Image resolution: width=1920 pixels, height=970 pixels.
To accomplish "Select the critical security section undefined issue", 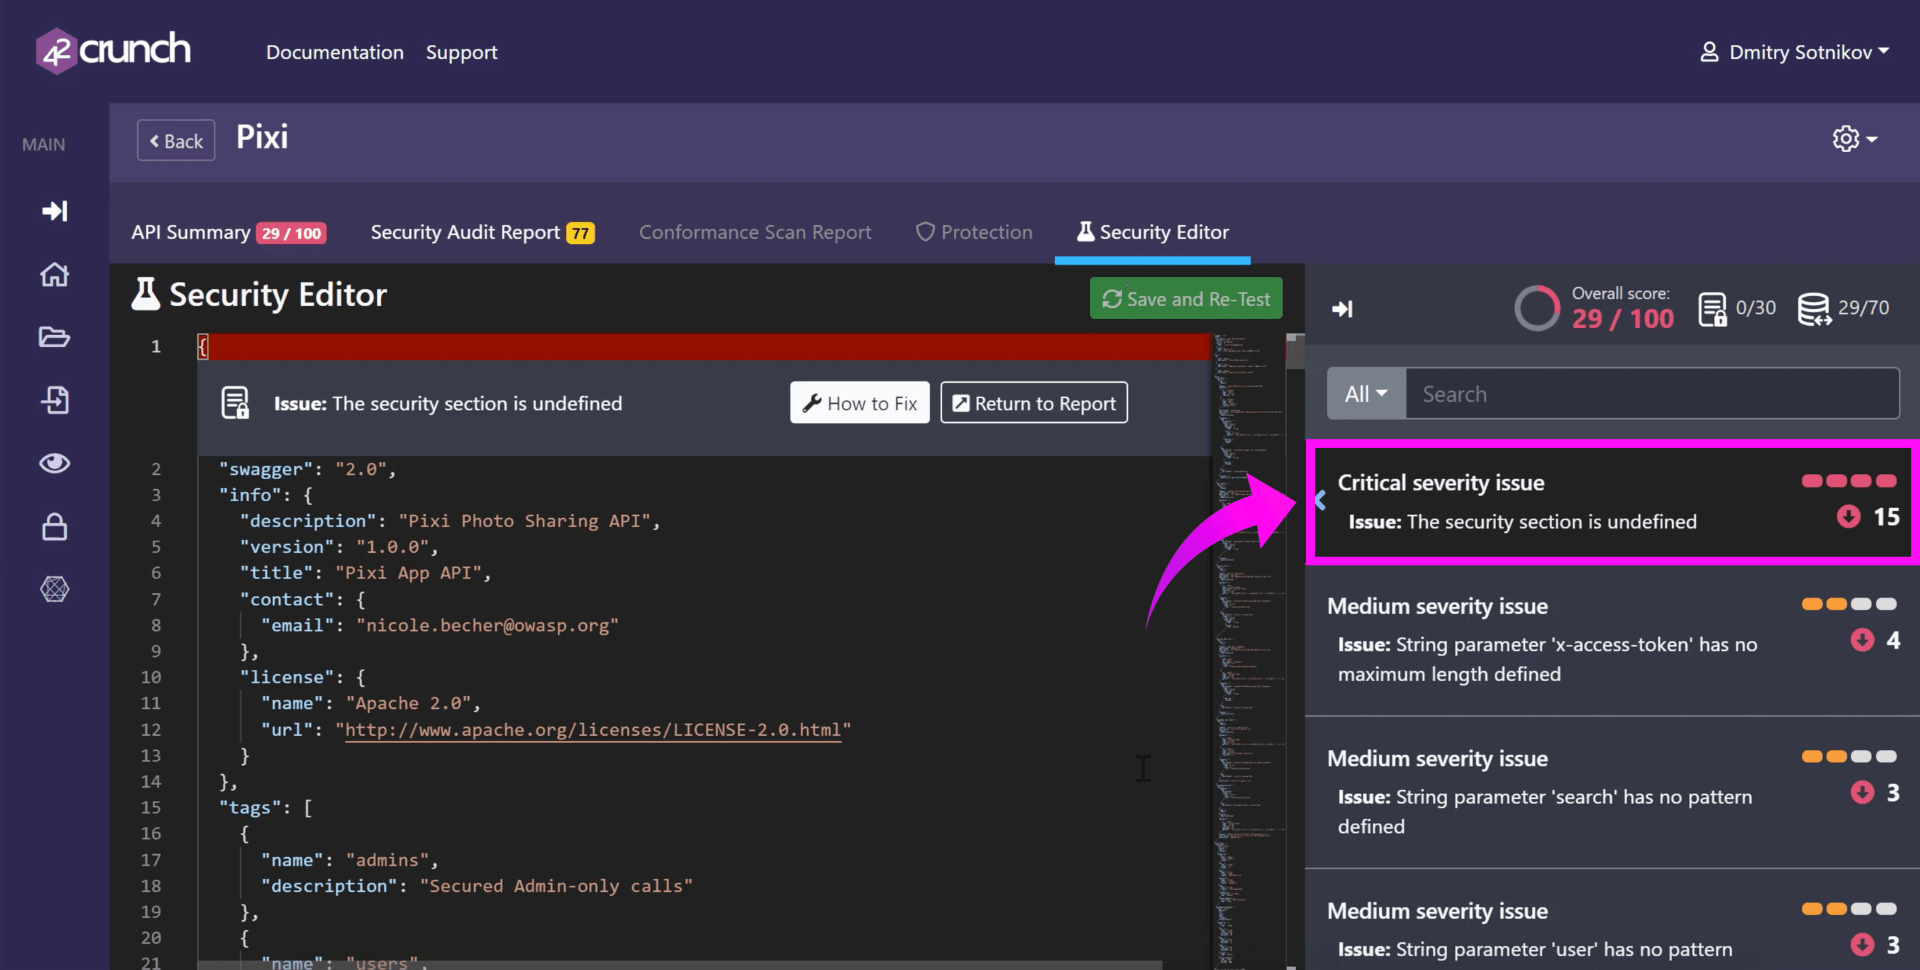I will tap(1611, 501).
